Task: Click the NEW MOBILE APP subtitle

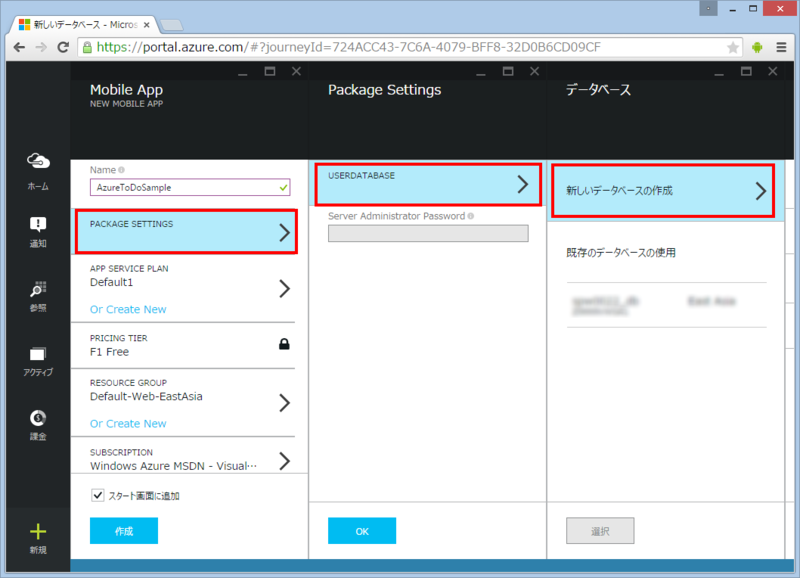Action: 127,104
